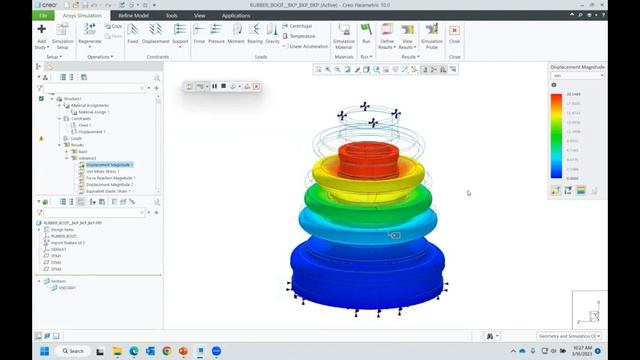Click the Define Results icon
The width and height of the screenshot is (640, 360).
387,29
